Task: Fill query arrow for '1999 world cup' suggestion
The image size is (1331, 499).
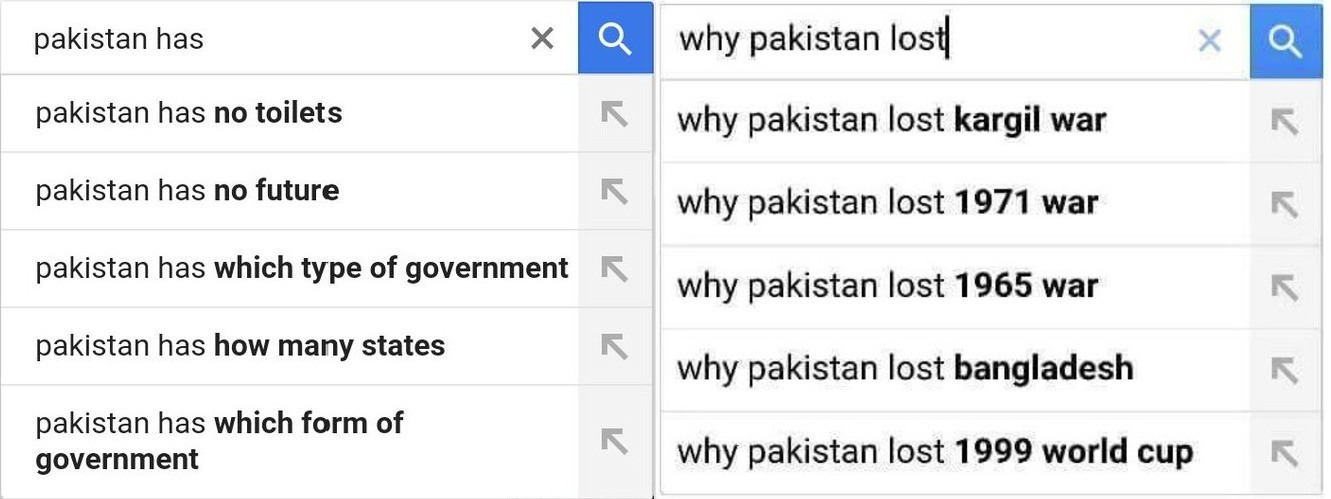Action: (1285, 452)
